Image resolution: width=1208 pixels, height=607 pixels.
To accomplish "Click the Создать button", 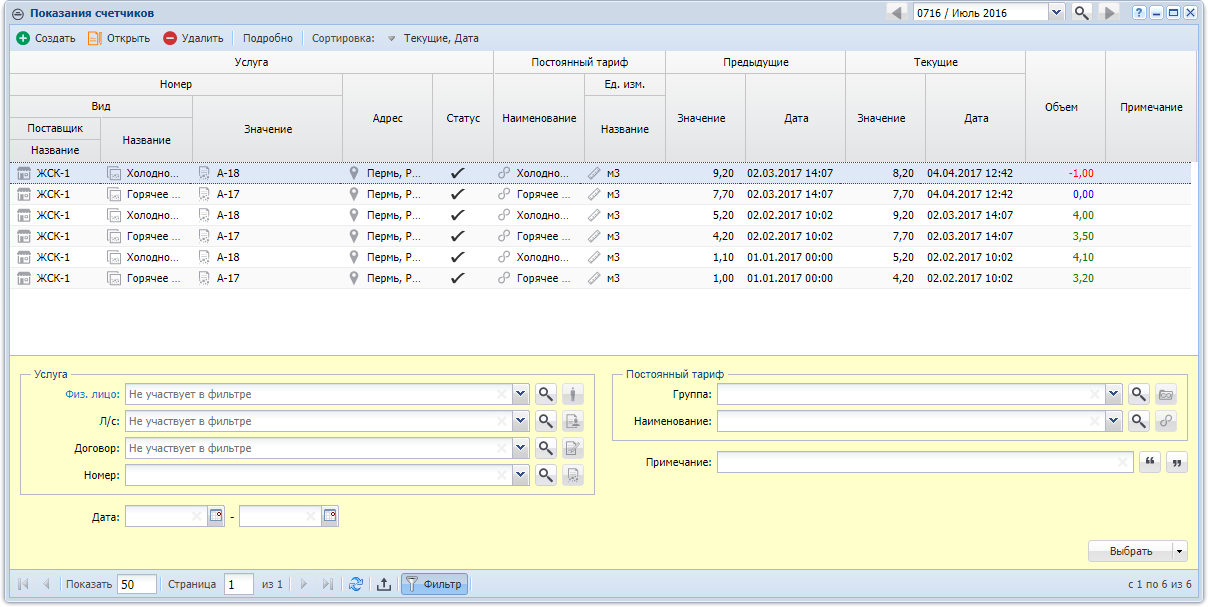I will tap(46, 38).
